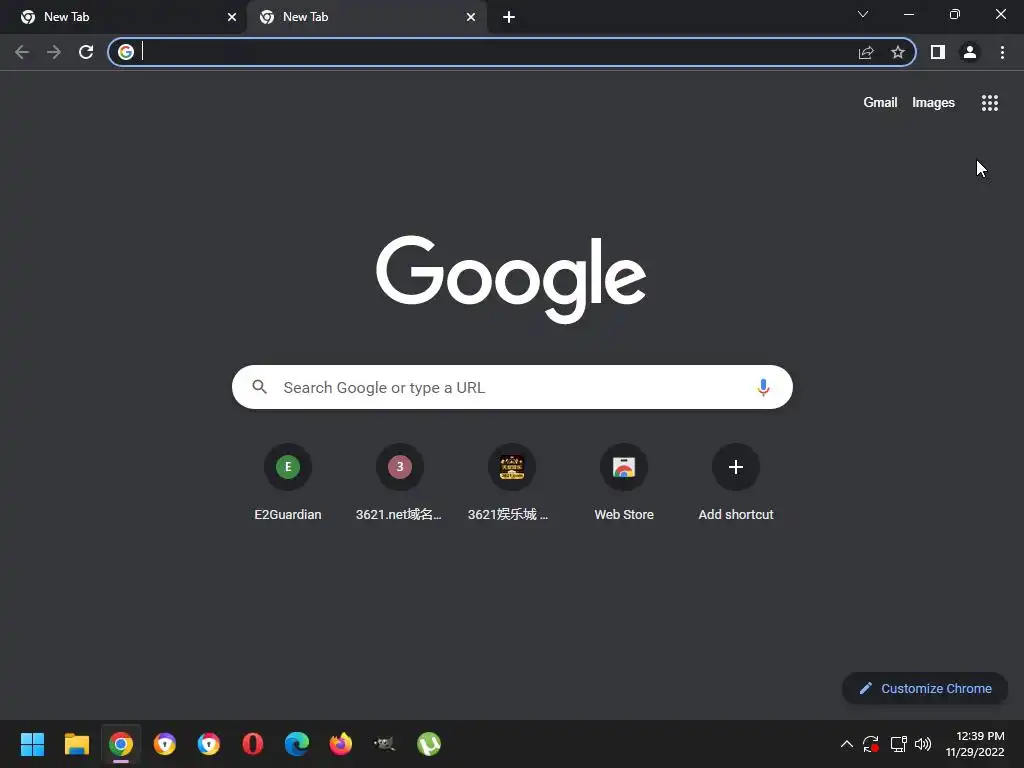Click the magnifier in the Google search box
This screenshot has height=768, width=1024.
pyautogui.click(x=259, y=387)
